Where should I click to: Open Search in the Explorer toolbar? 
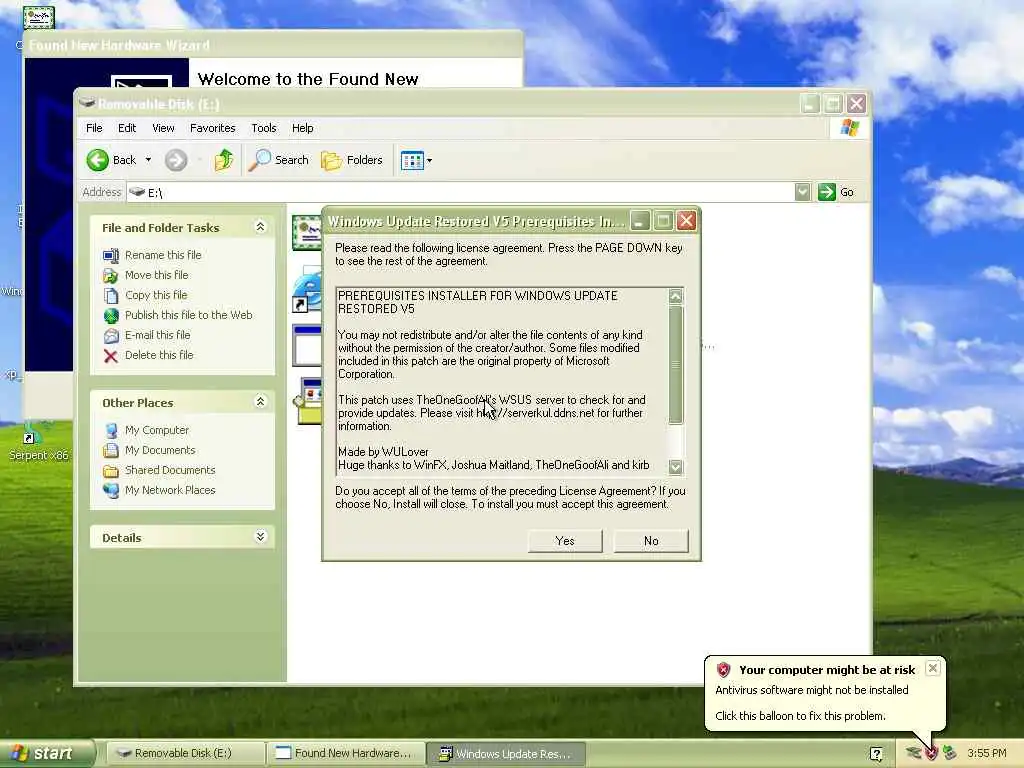(x=279, y=160)
